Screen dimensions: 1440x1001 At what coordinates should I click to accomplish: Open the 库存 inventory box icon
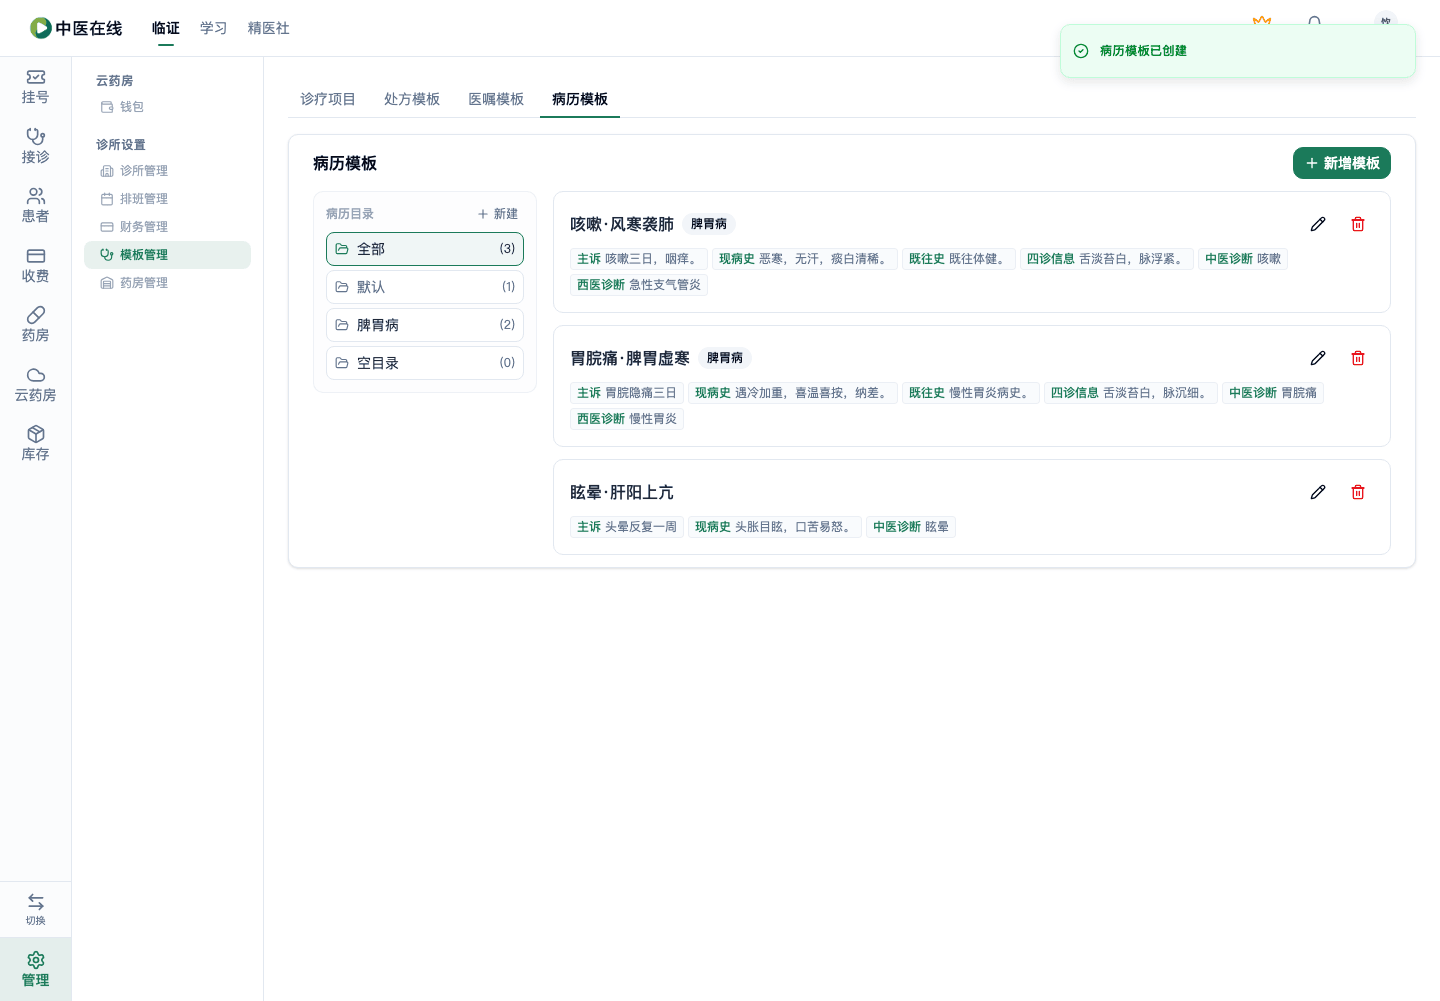(35, 443)
